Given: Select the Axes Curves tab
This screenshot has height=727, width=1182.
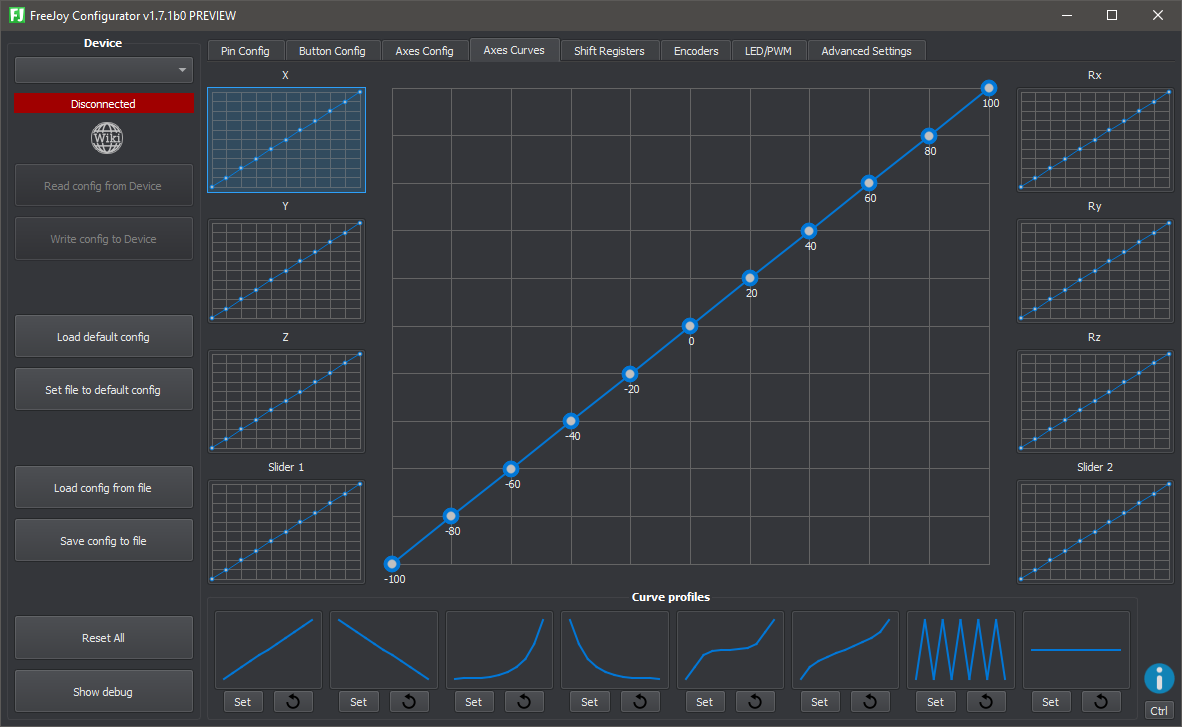Looking at the screenshot, I should (x=514, y=50).
